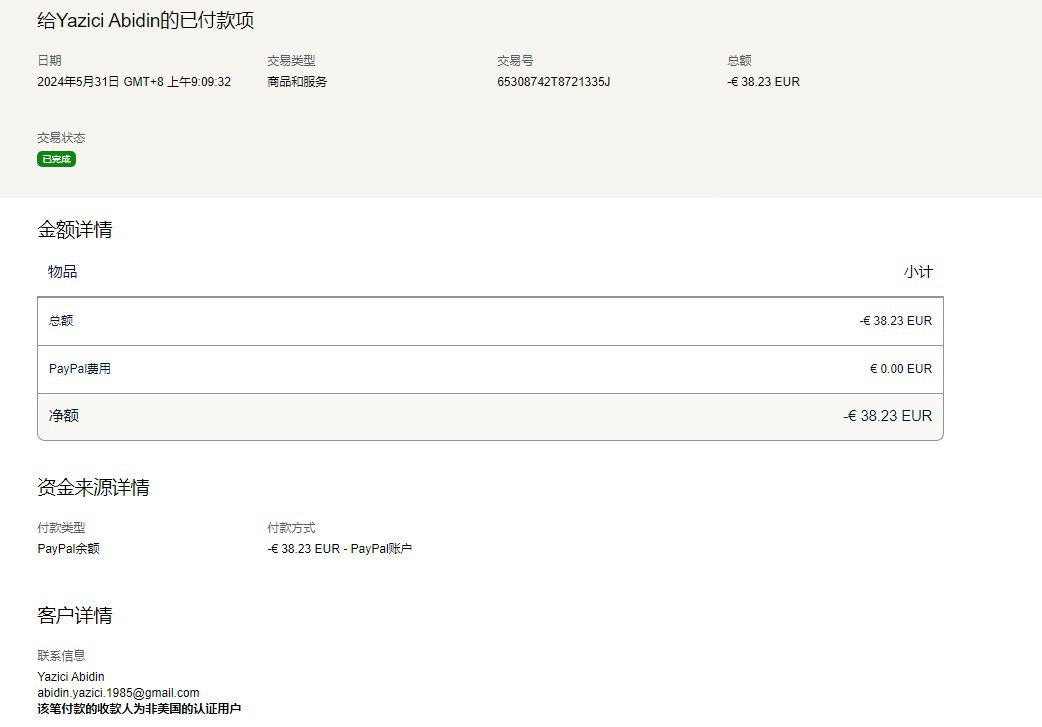Click the 交易状态 label
Screen dimensions: 1042x727
point(61,138)
